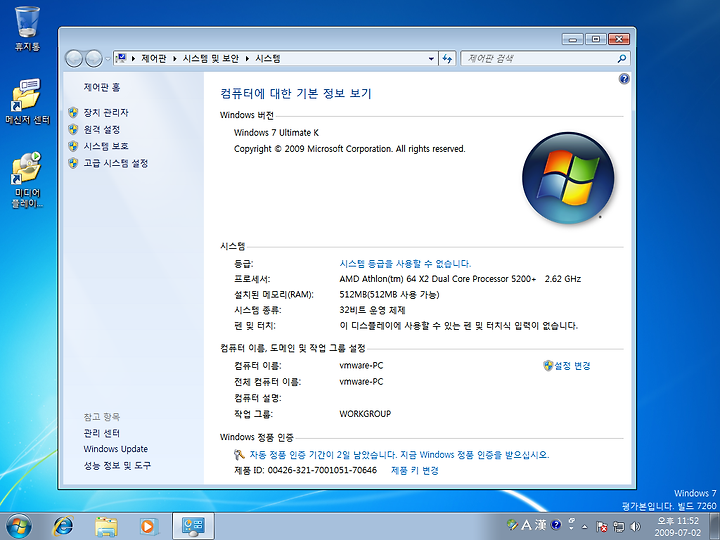Image resolution: width=720 pixels, height=540 pixels.
Task: Open the 메신저 센터 desktop shortcut
Action: click(27, 101)
